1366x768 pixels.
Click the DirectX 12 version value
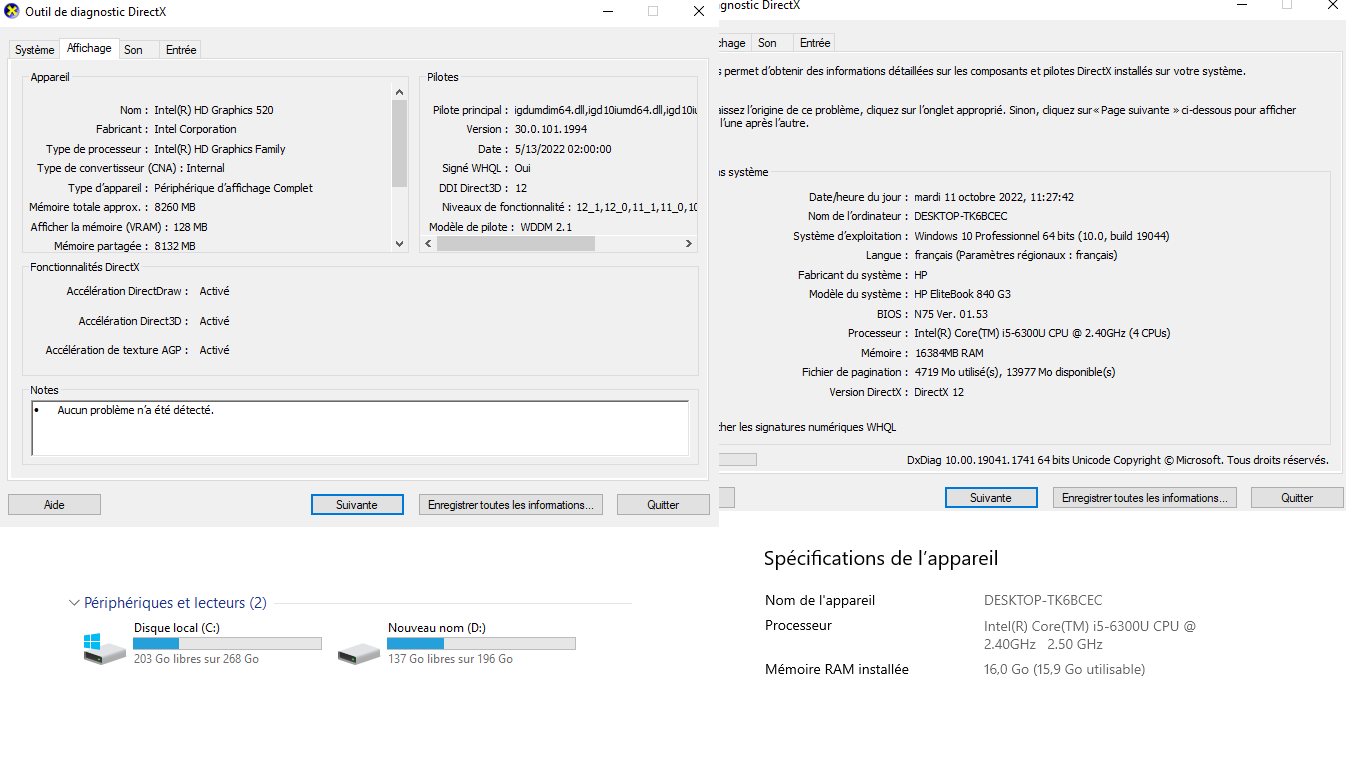pyautogui.click(x=939, y=392)
